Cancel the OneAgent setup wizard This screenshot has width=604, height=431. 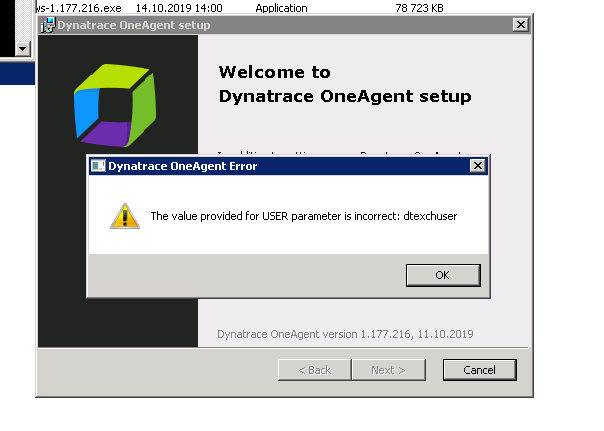[x=480, y=370]
